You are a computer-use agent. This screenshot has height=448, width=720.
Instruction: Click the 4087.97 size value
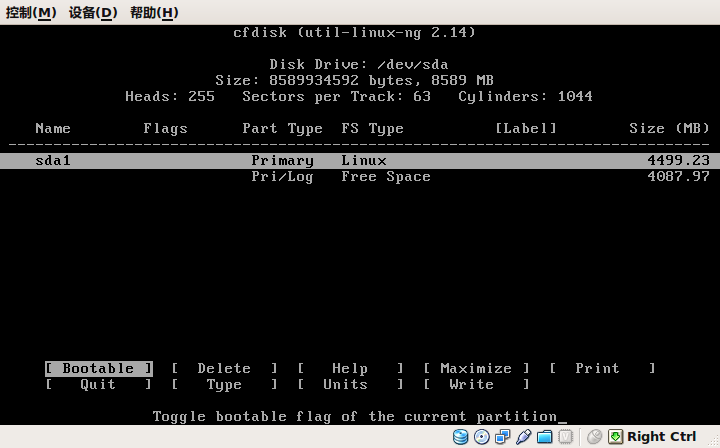point(679,177)
